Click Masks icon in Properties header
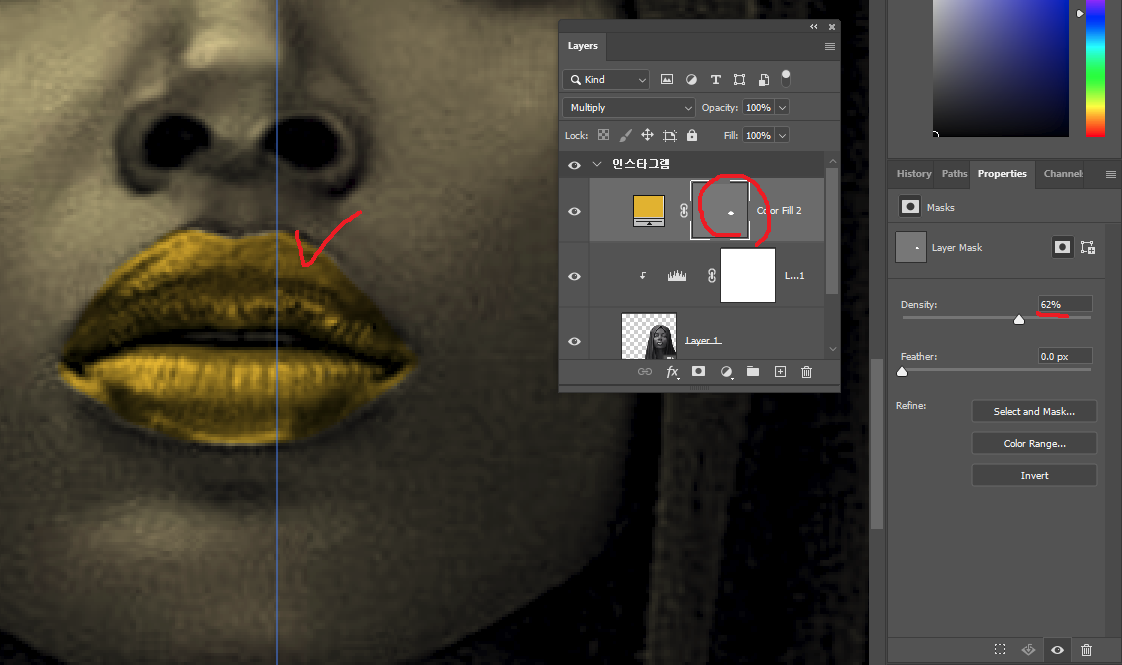 910,207
